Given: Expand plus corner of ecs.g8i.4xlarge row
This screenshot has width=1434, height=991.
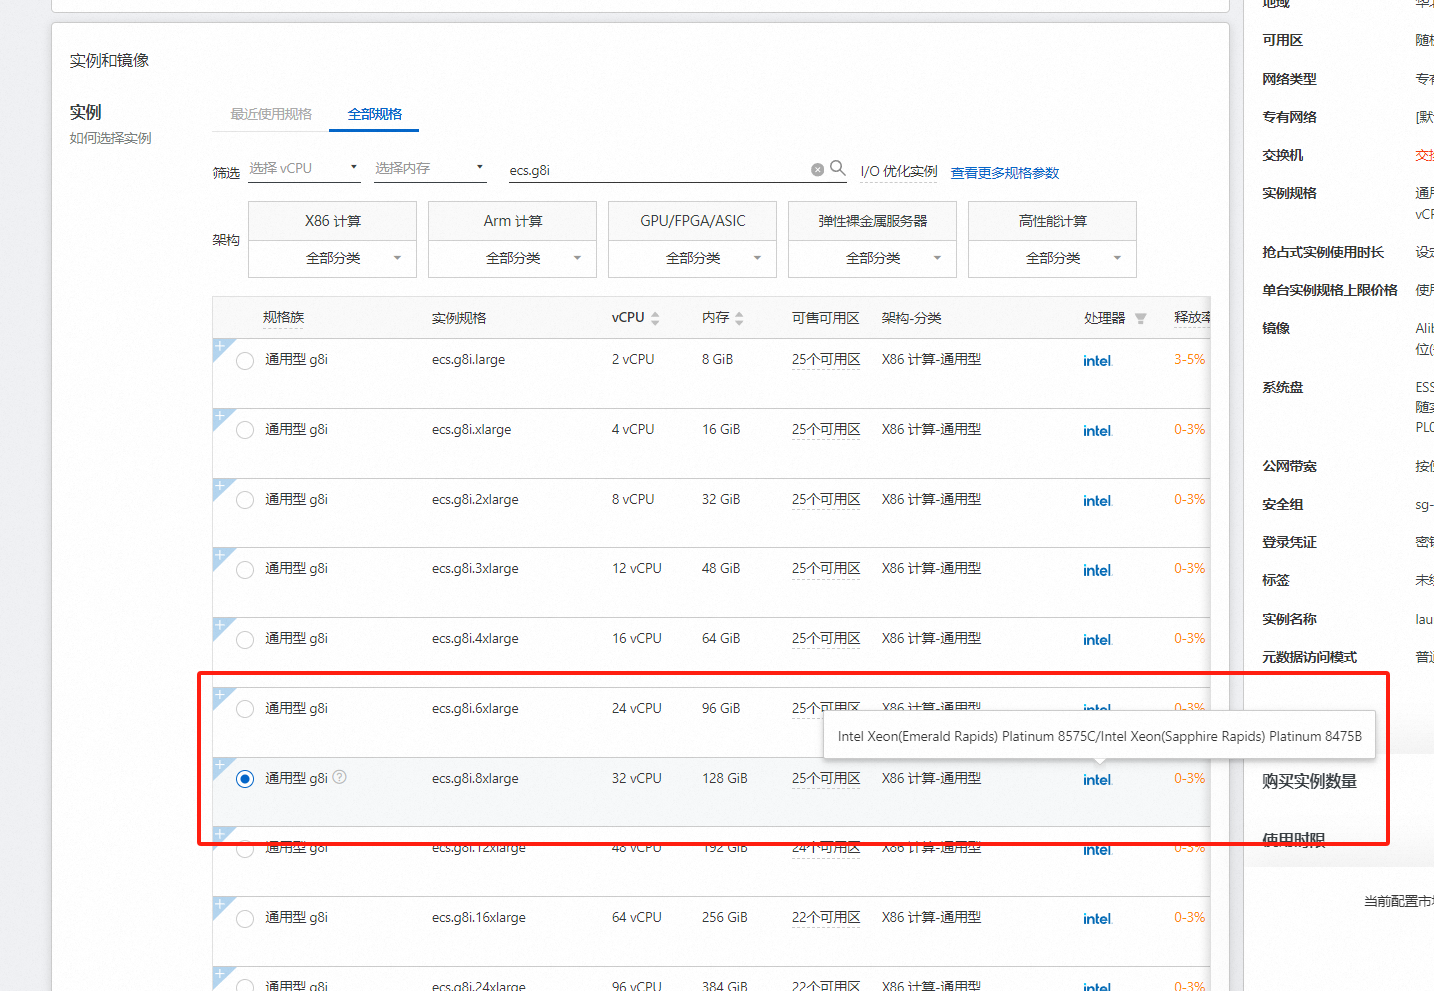Looking at the screenshot, I should pos(220,625).
